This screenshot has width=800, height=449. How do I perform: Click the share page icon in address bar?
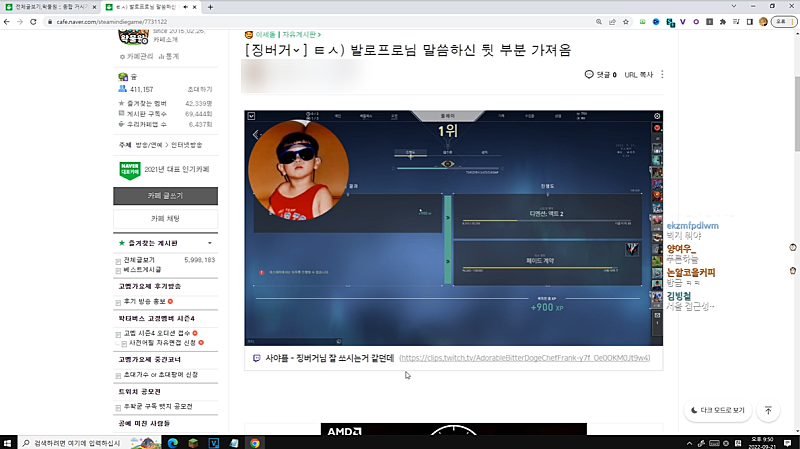tap(612, 22)
